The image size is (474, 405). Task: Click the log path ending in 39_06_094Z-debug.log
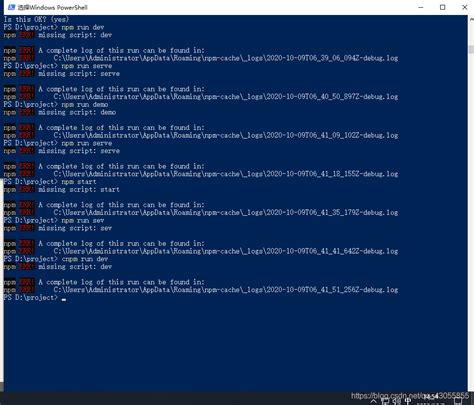point(226,58)
